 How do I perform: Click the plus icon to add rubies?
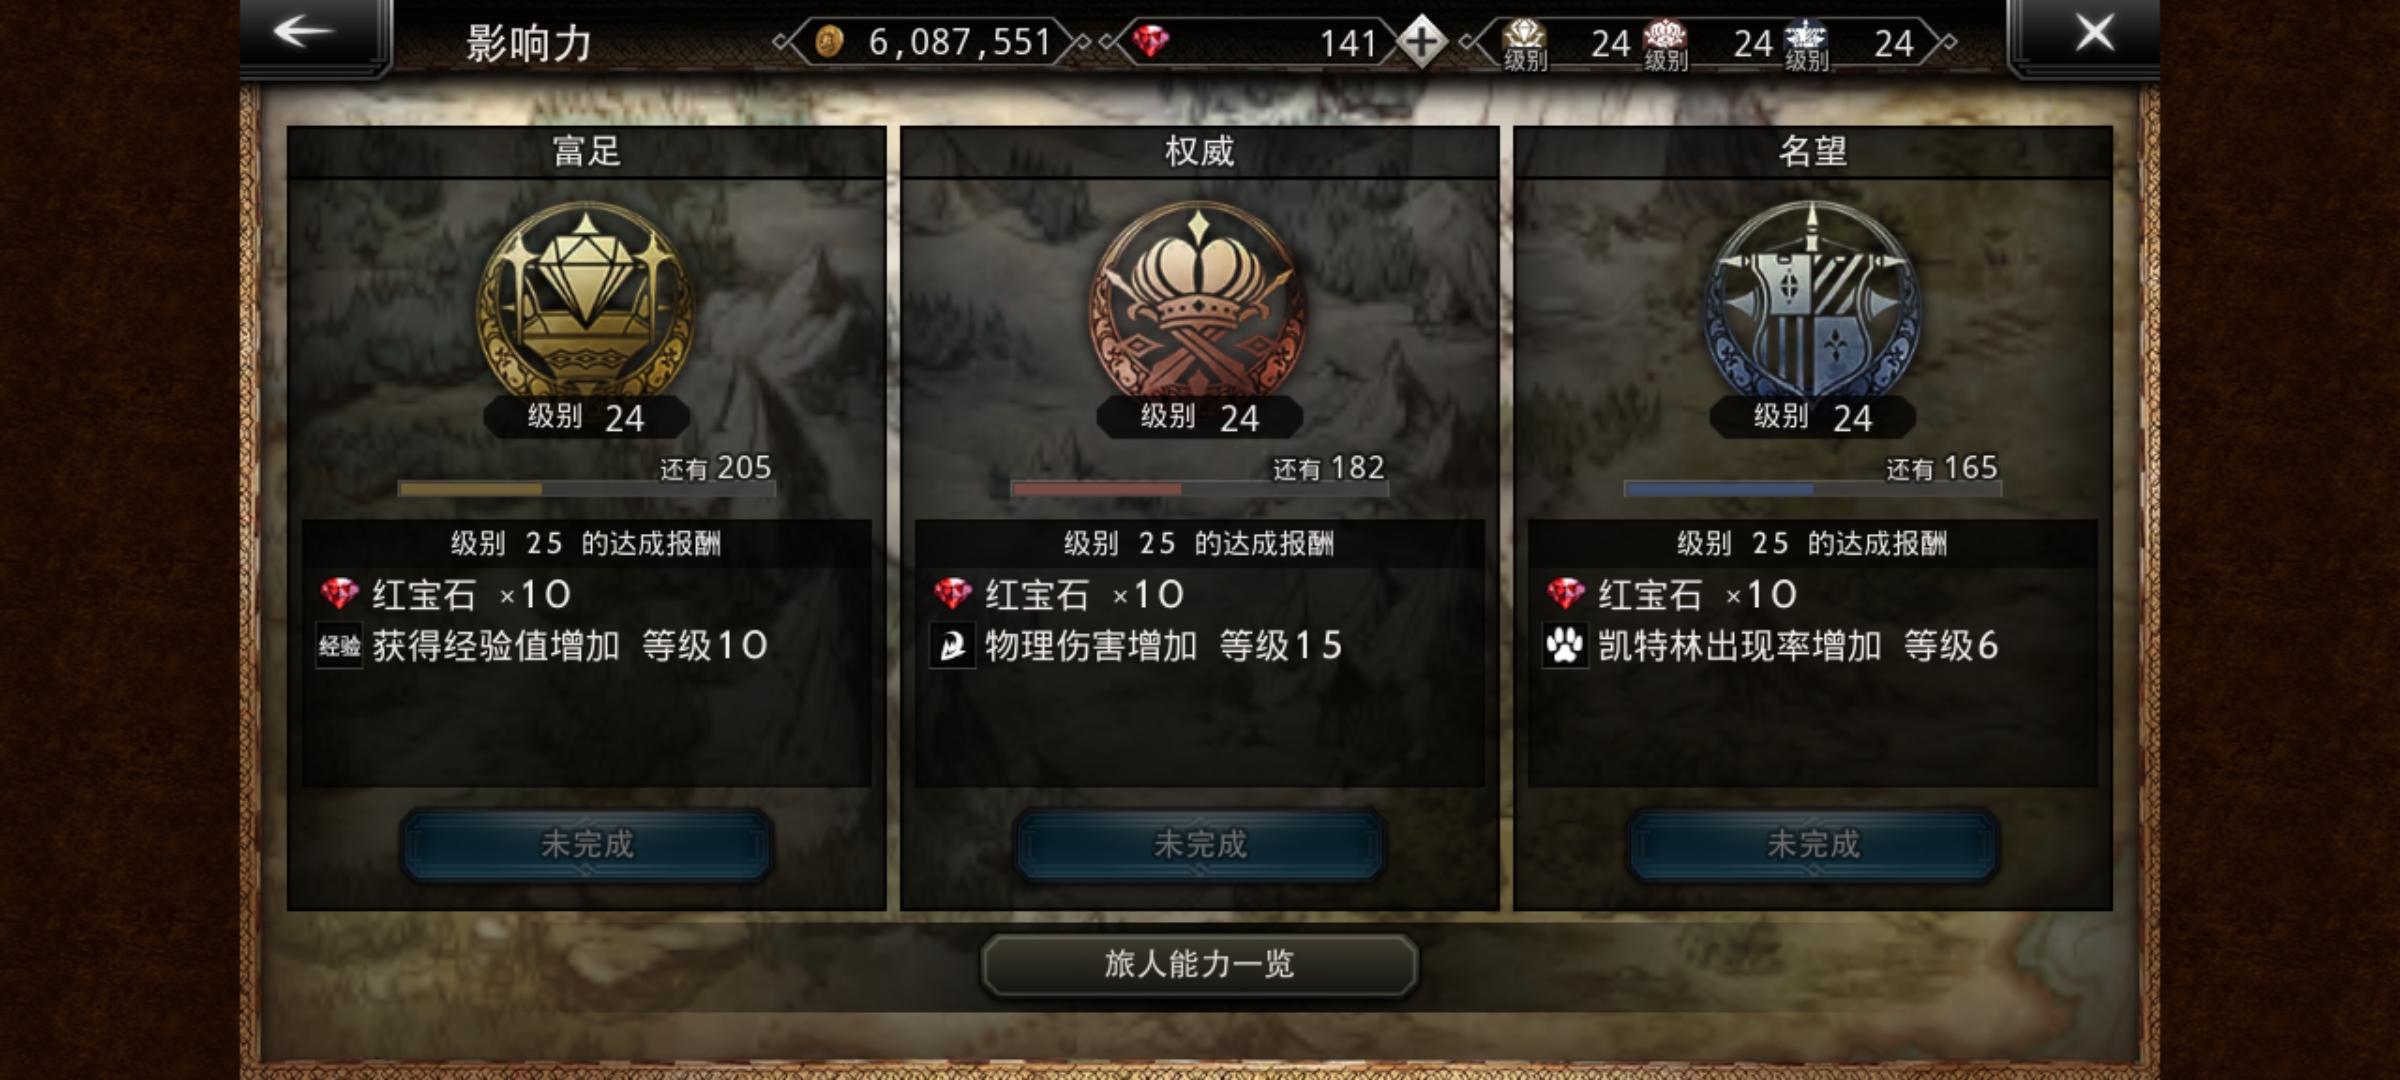point(1421,42)
